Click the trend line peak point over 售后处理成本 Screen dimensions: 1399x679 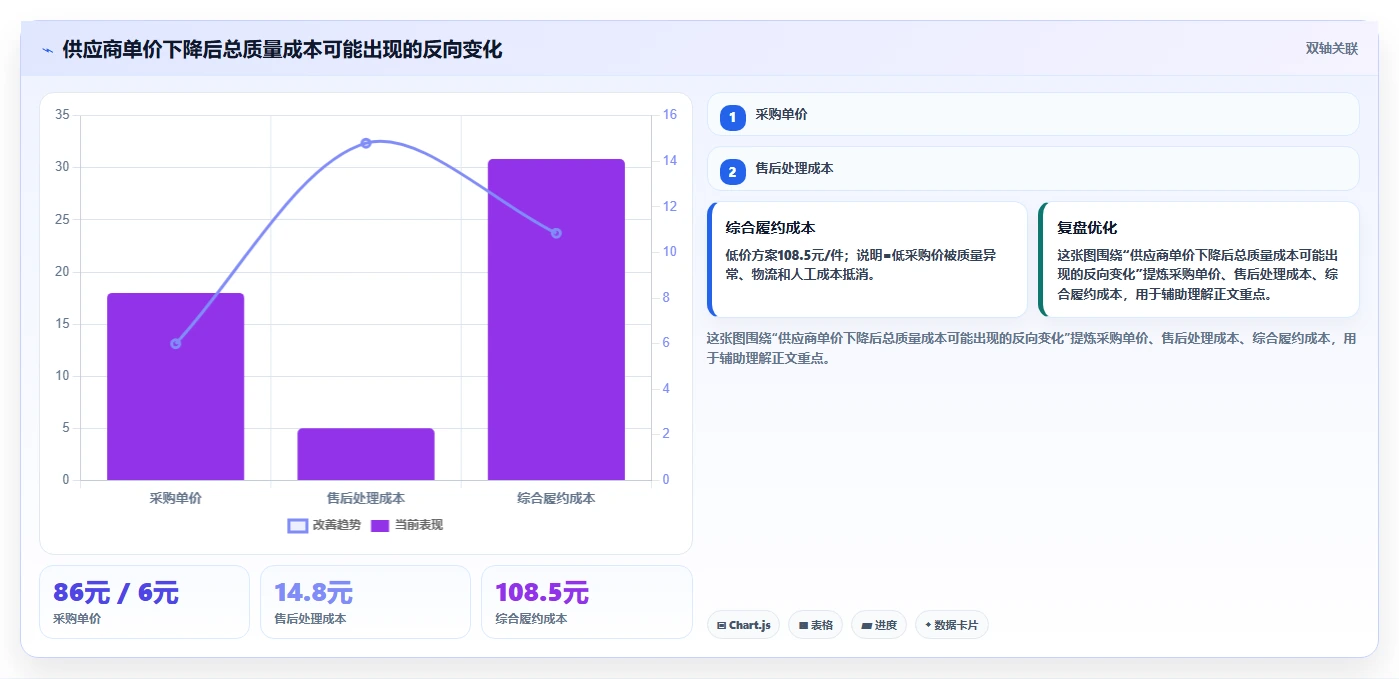click(366, 143)
